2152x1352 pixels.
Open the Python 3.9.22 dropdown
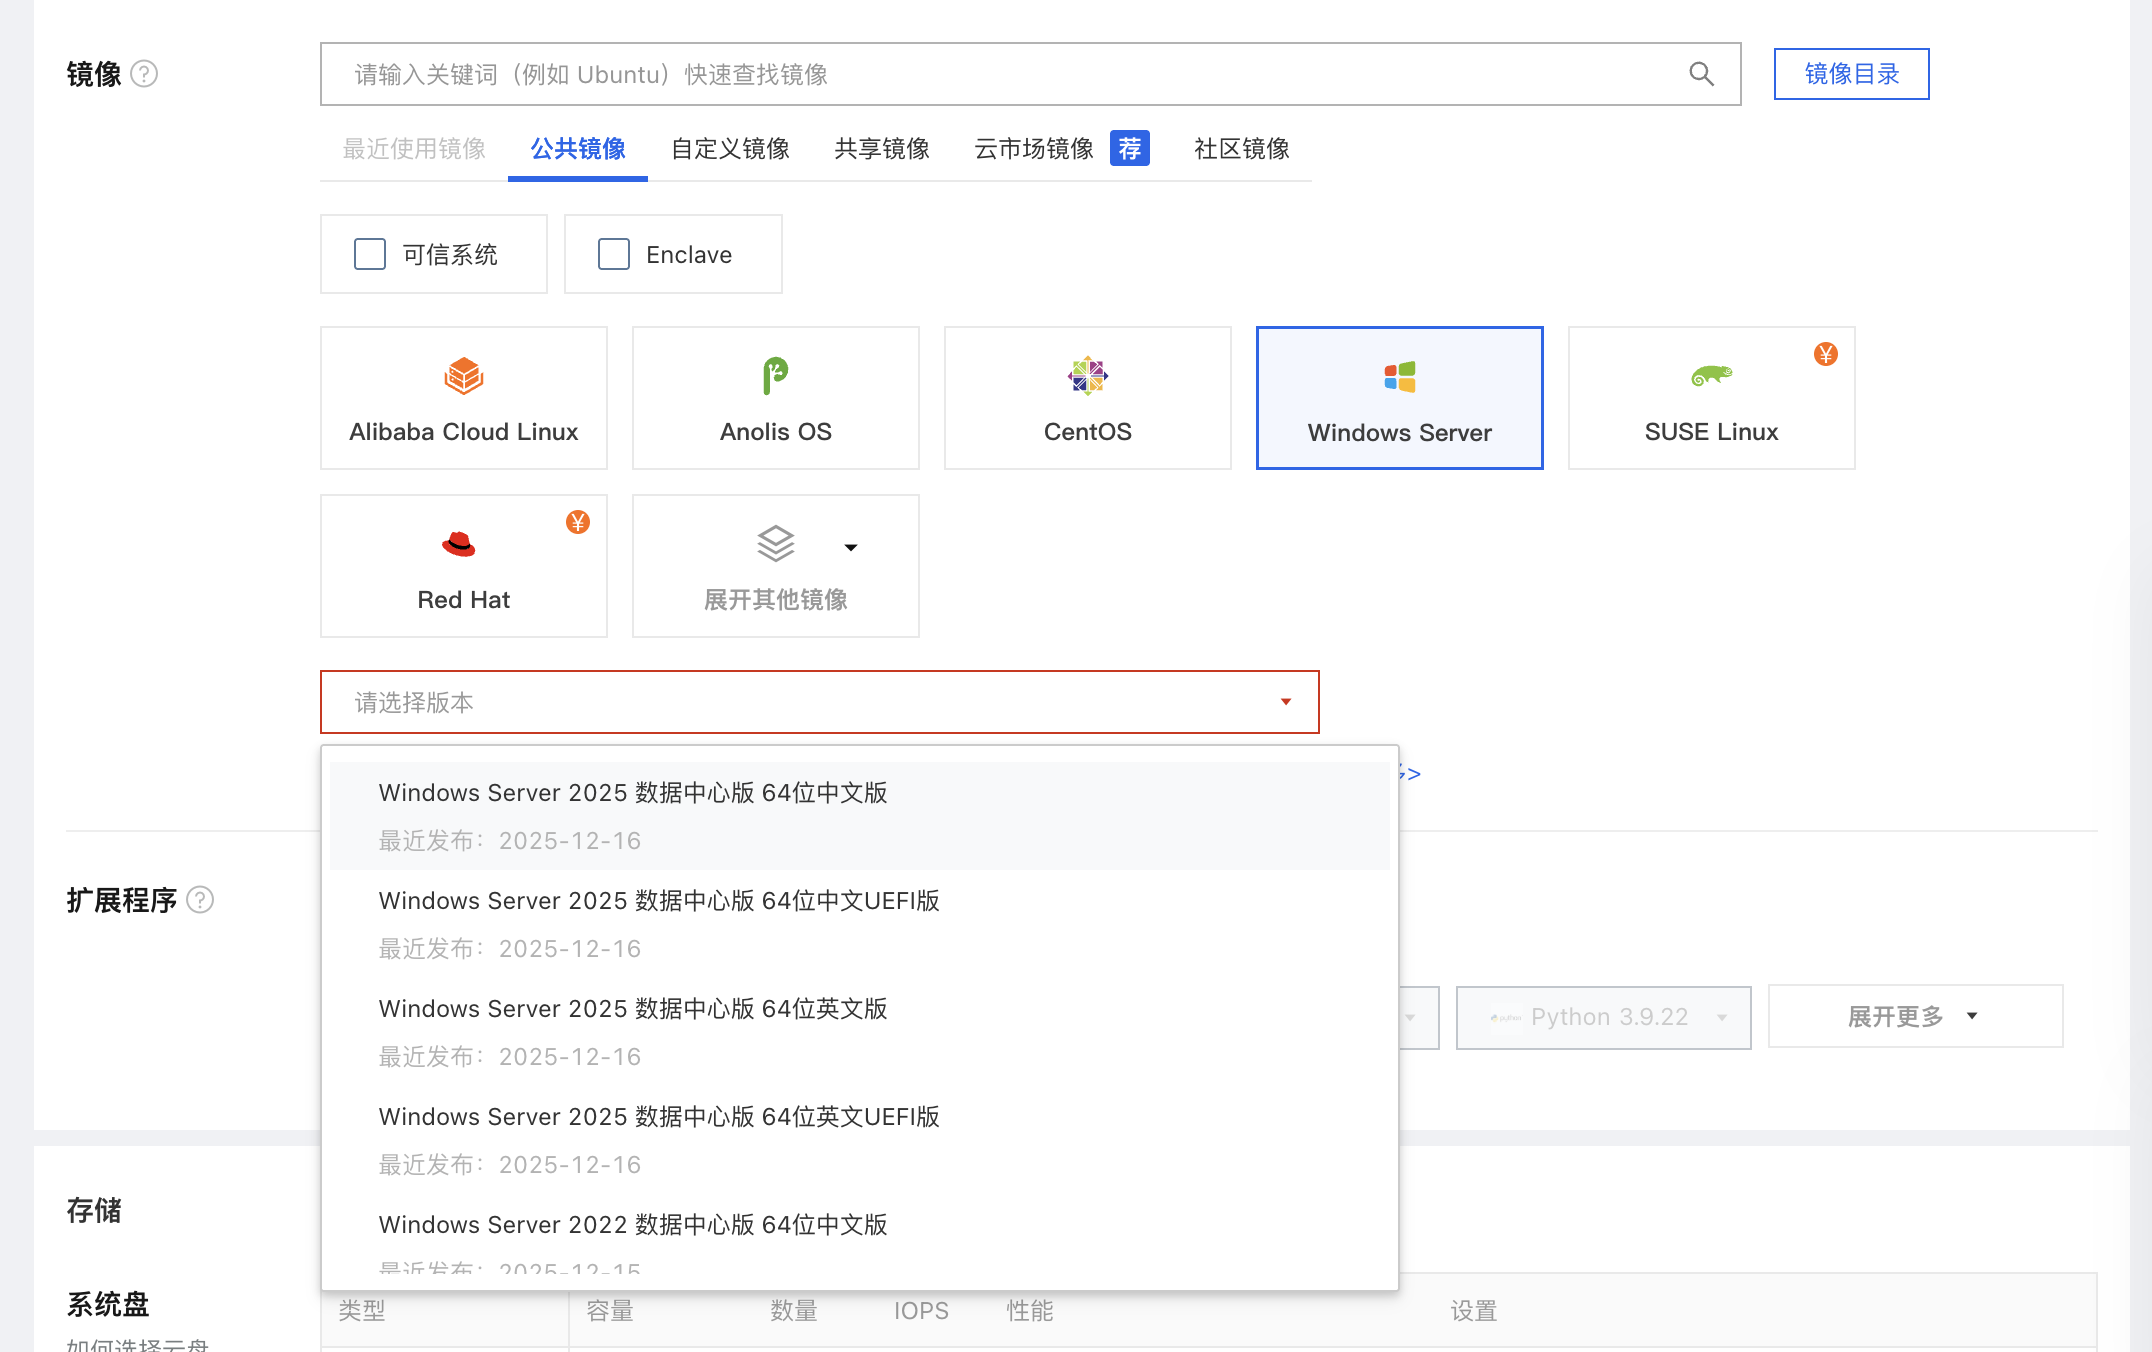click(x=1604, y=1017)
